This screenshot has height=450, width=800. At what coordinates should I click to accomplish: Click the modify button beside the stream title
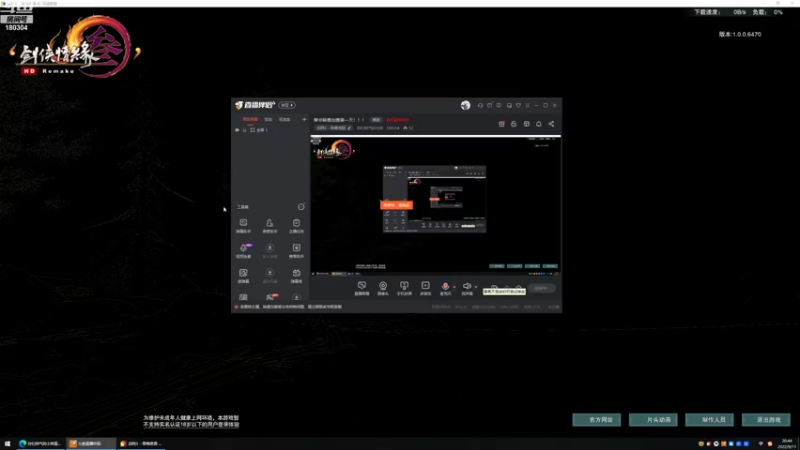pos(376,120)
